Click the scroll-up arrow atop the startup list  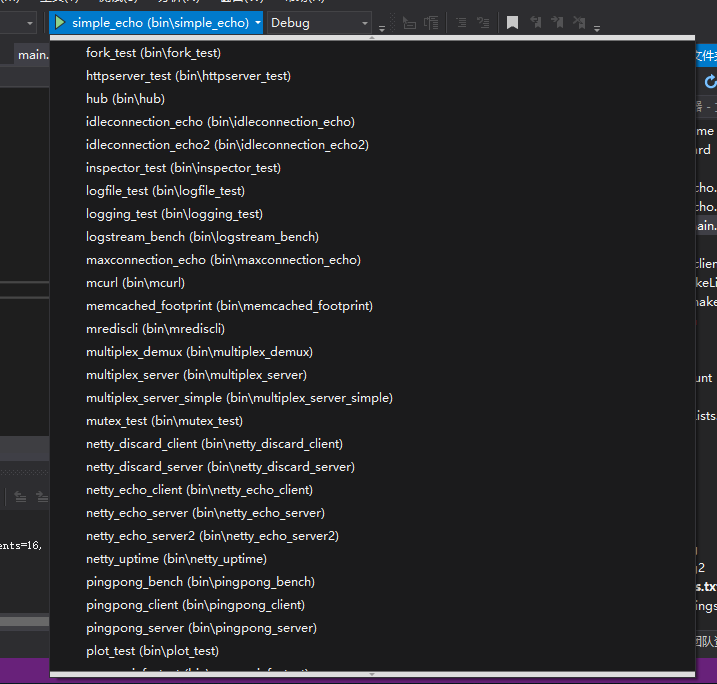[372, 38]
